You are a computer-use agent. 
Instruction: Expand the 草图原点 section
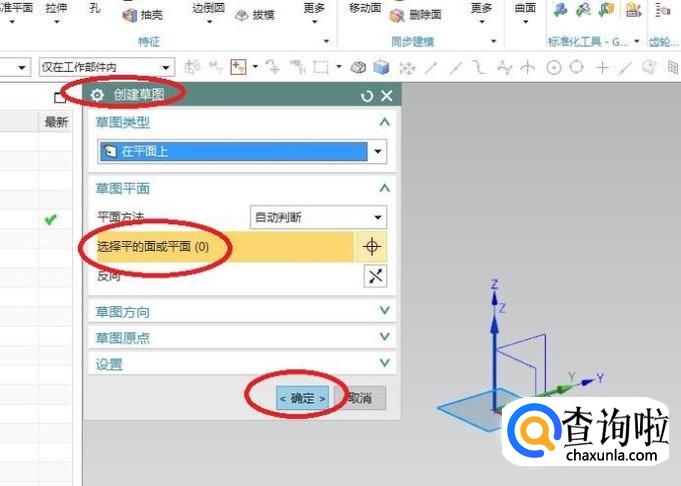point(242,337)
